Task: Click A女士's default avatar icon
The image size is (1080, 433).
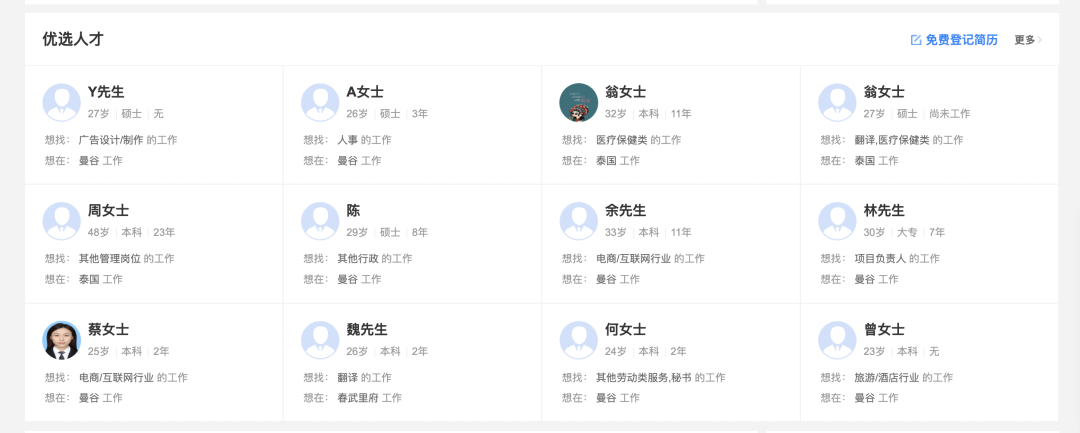Action: pos(320,102)
